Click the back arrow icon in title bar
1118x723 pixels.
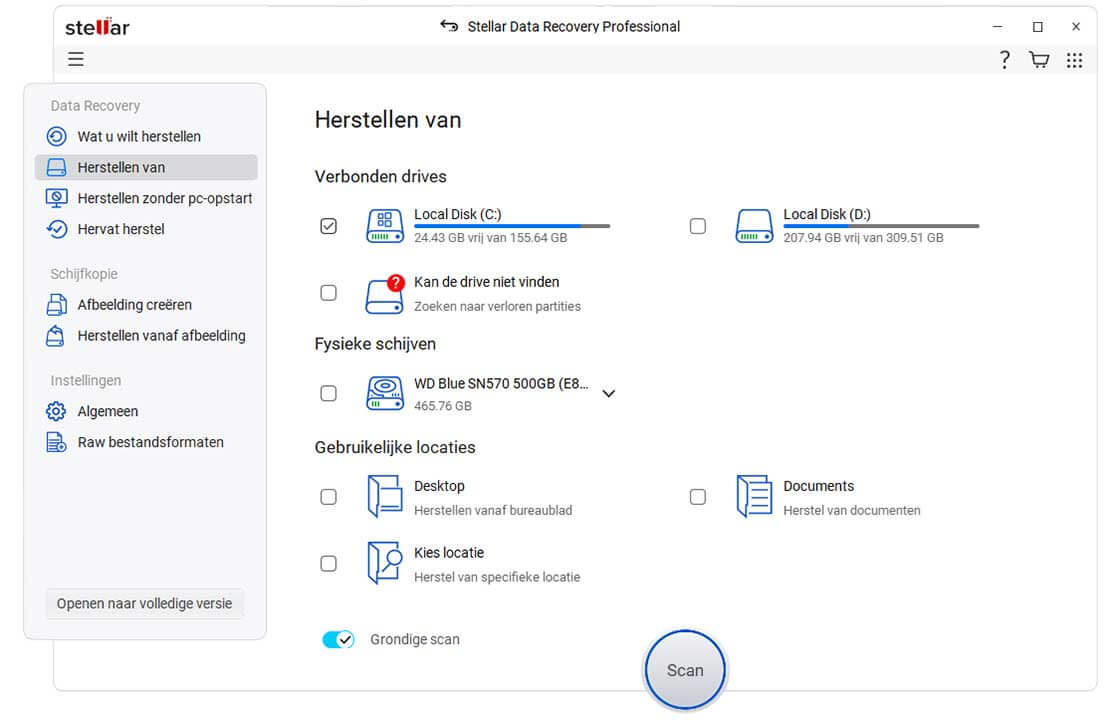click(x=449, y=27)
